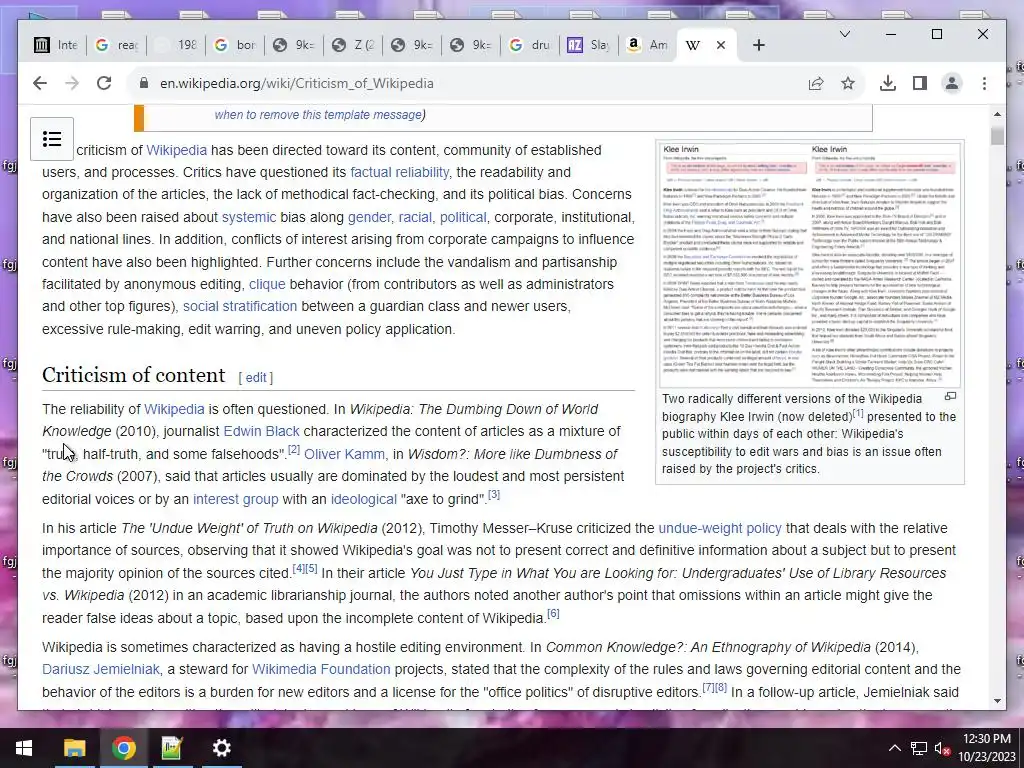Screen dimensions: 1024x768
Task: Open the 'Wikimedia Foundation' link
Action: [321, 670]
